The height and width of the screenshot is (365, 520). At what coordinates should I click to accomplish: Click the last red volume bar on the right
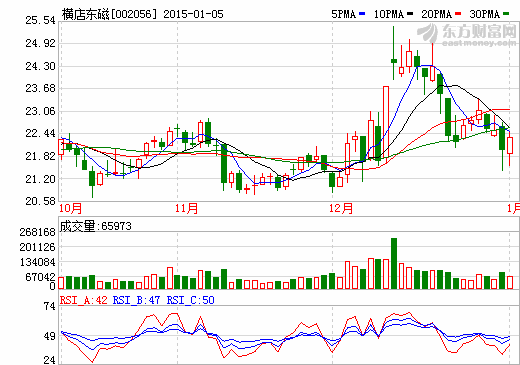[x=510, y=282]
